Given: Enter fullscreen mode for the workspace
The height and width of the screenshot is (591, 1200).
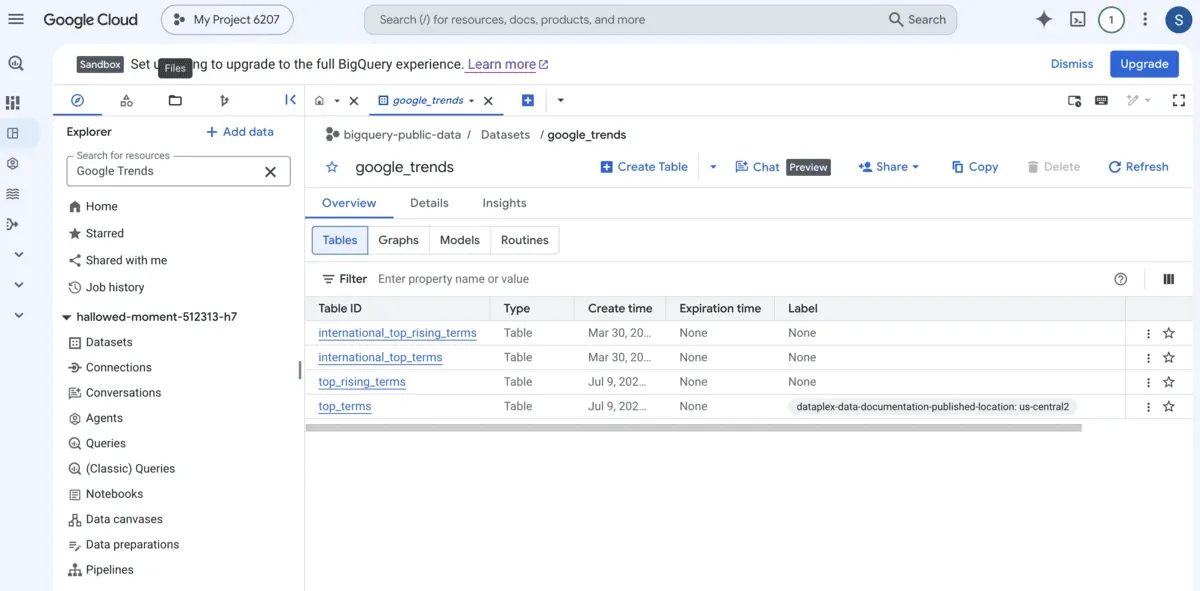Looking at the screenshot, I should pyautogui.click(x=1179, y=100).
